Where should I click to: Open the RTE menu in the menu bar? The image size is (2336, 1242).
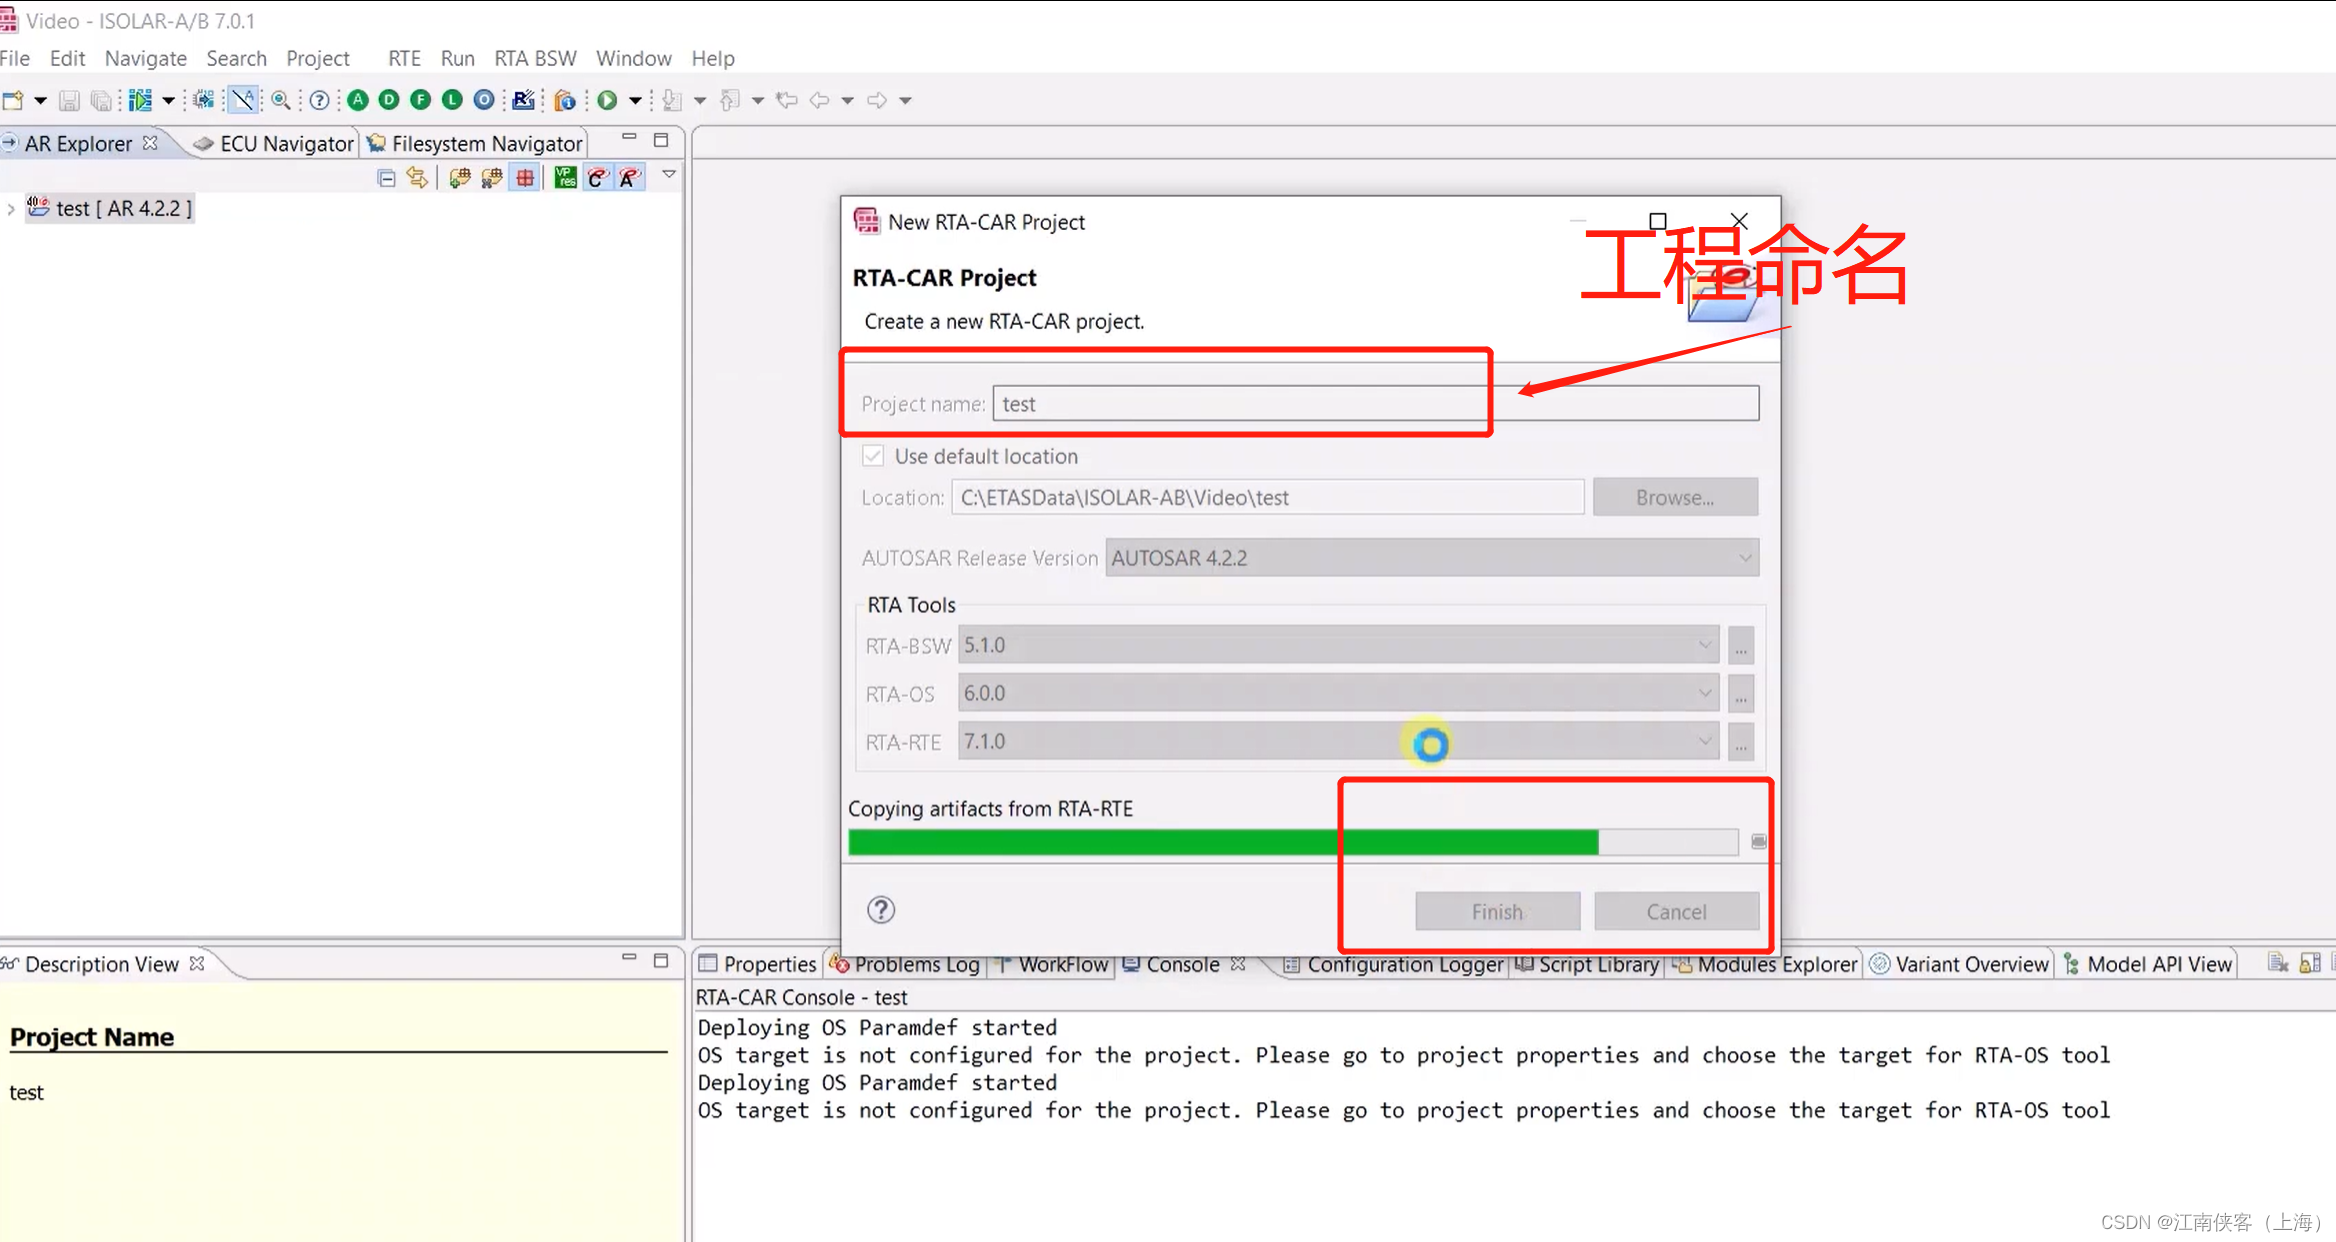[x=403, y=59]
